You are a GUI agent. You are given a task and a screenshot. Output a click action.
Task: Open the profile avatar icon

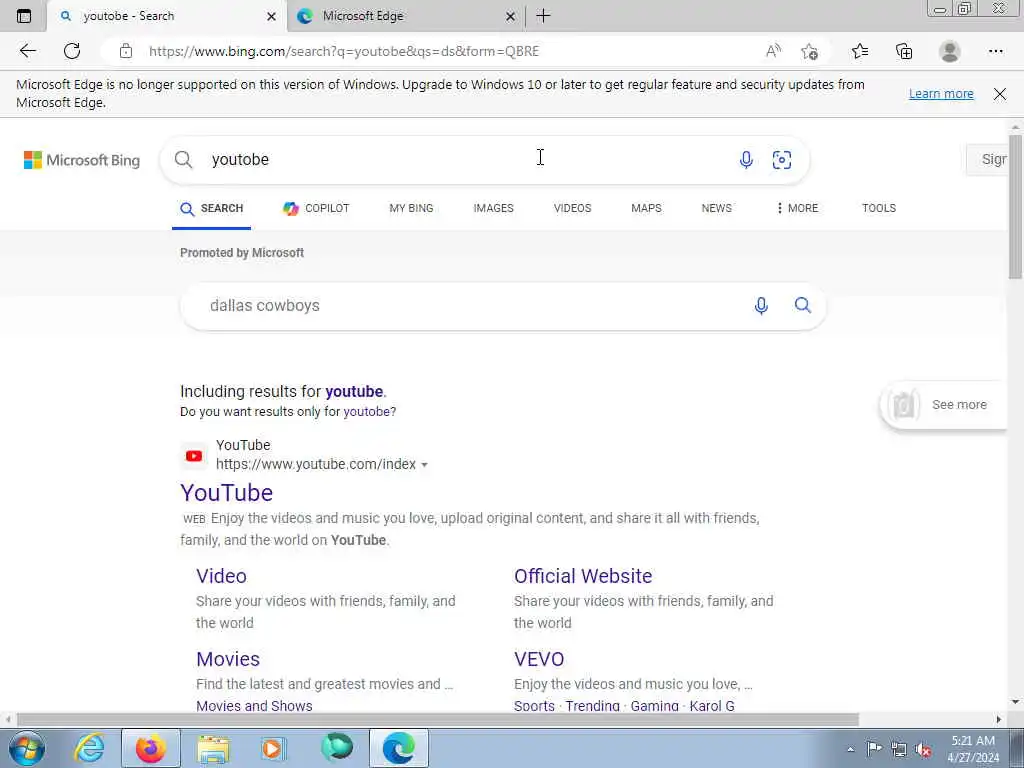click(950, 51)
